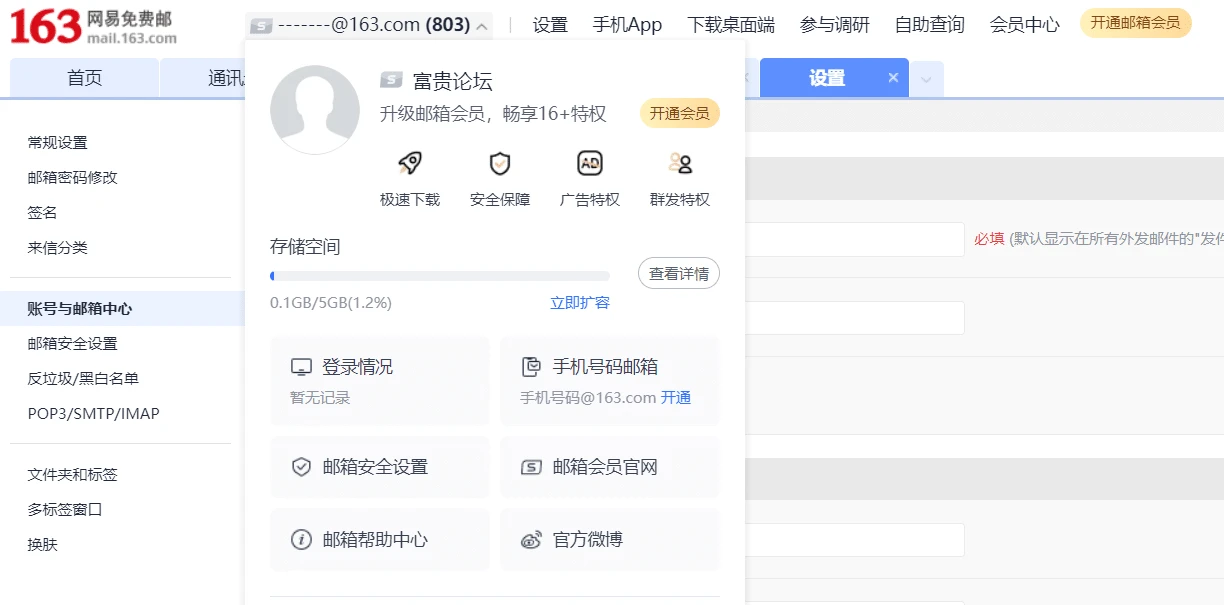Click the info icon beside 邮箱帮助中心

(301, 539)
